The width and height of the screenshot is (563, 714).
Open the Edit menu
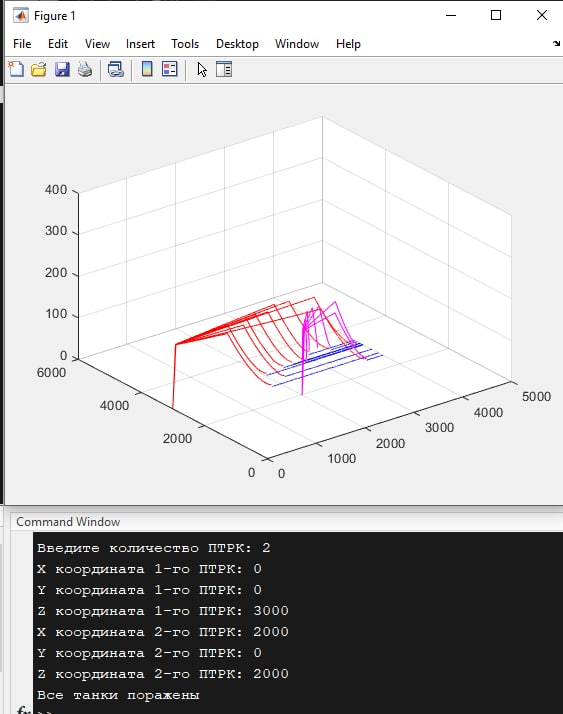click(58, 44)
